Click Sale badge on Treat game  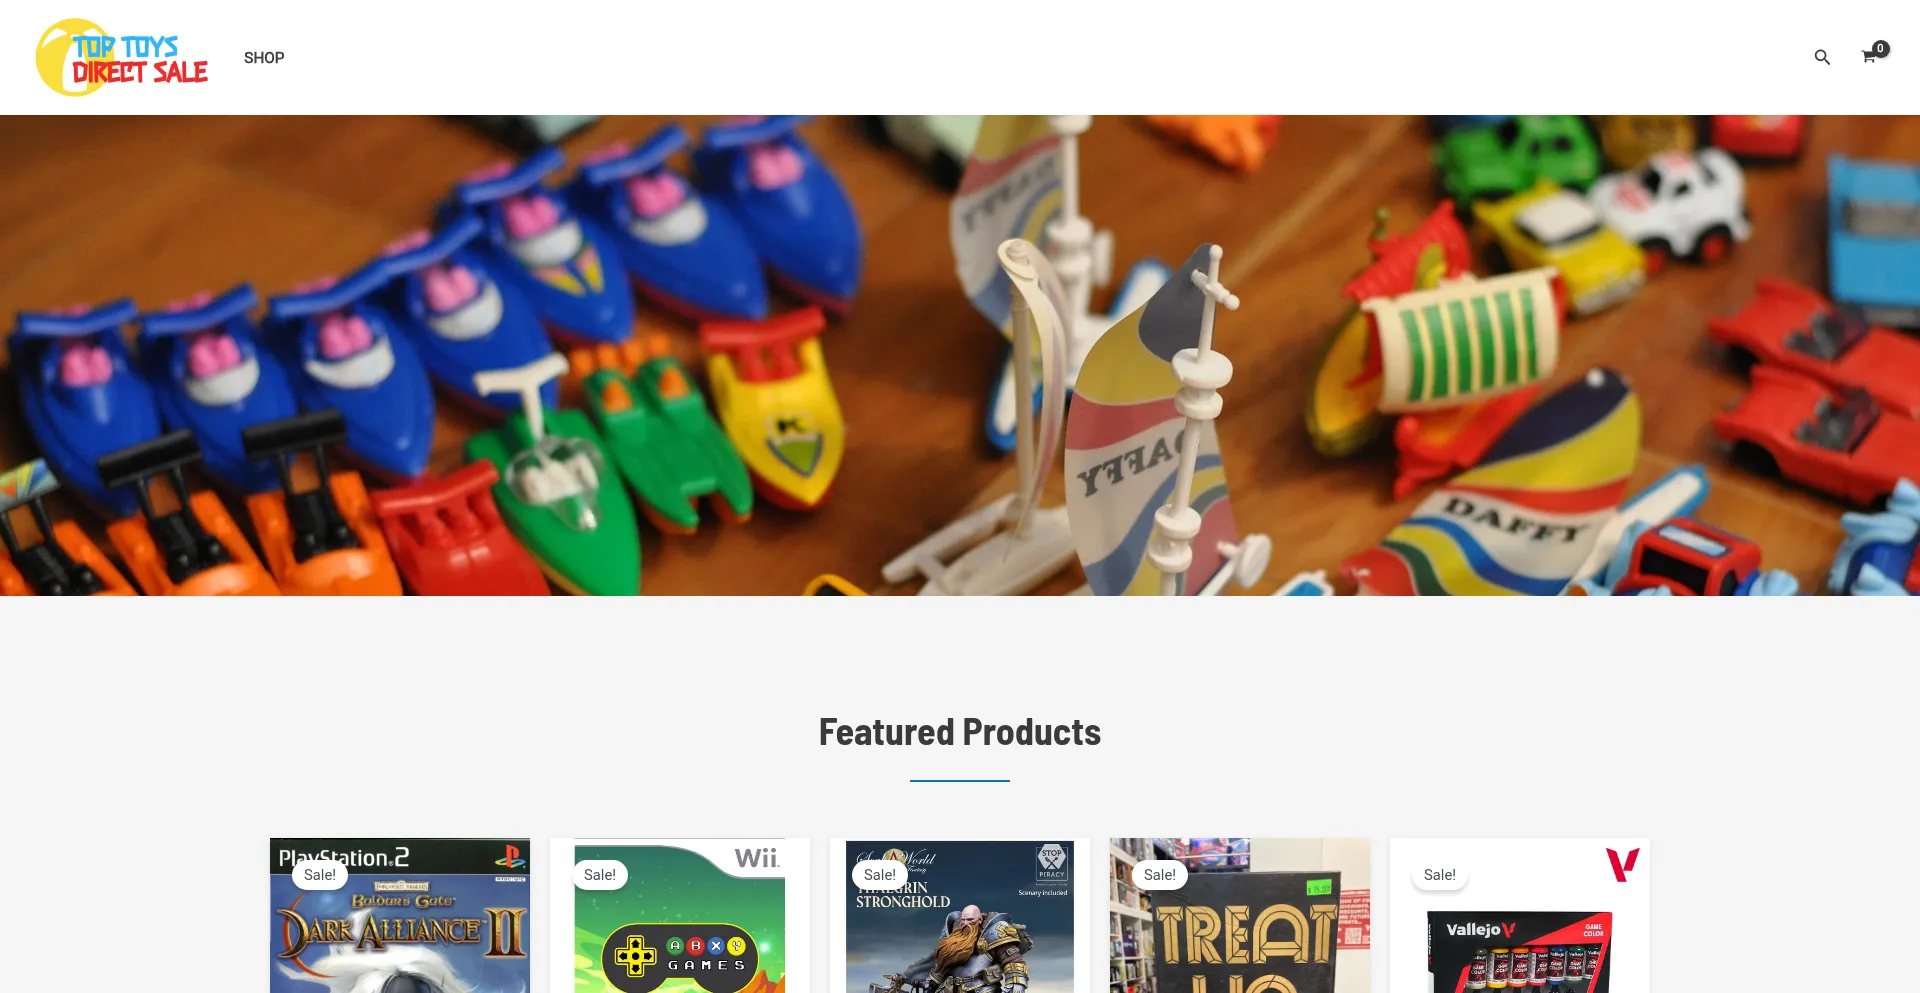[1160, 875]
